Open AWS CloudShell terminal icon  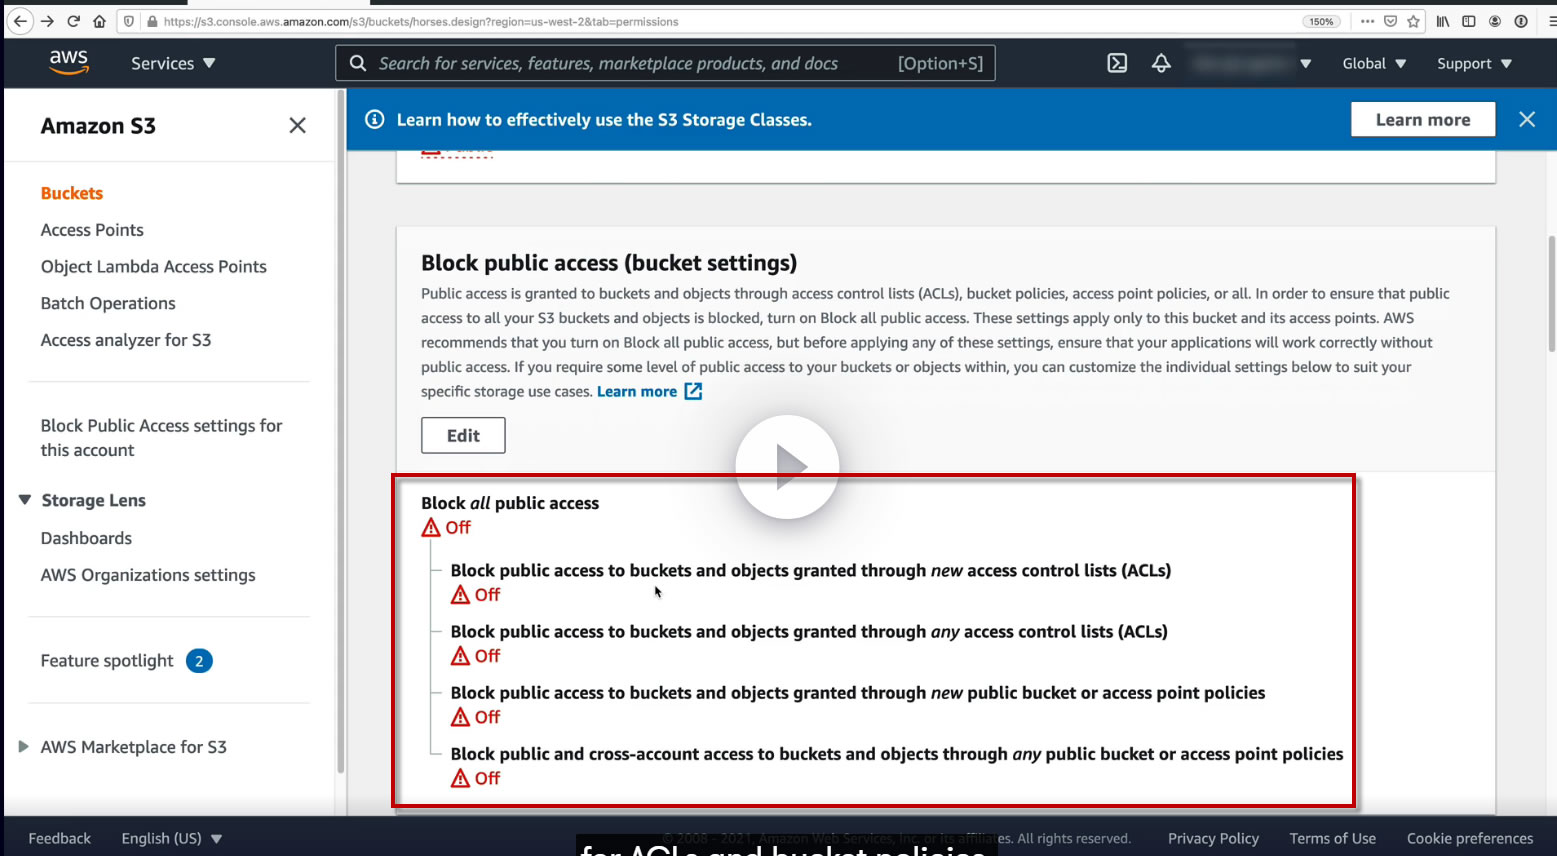(1117, 63)
